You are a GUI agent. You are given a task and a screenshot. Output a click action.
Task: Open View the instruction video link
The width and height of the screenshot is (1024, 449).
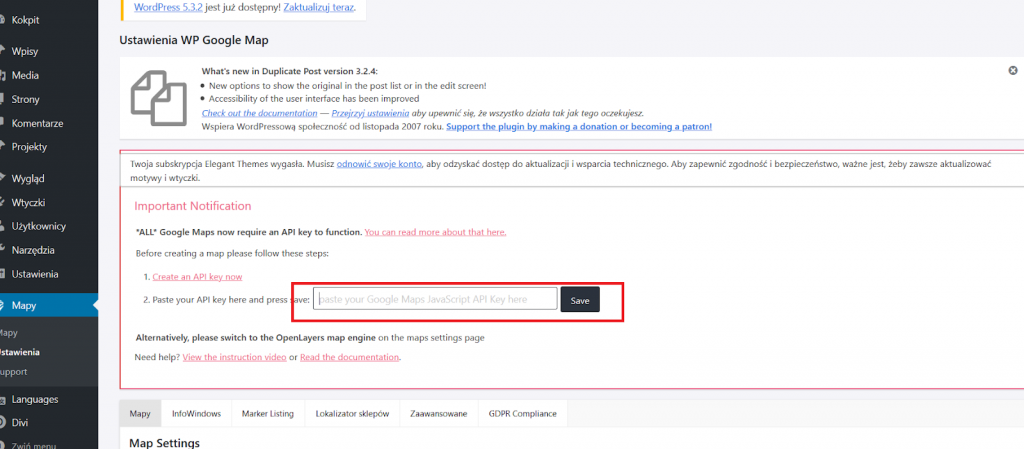234,358
